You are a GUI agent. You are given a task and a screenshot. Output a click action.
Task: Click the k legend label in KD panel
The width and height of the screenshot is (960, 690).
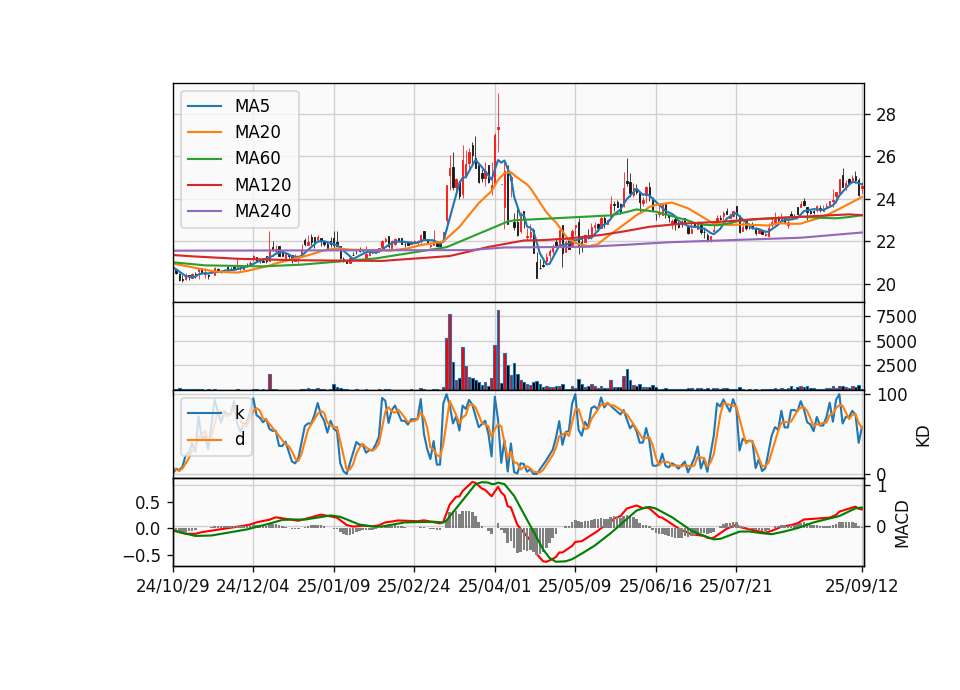pos(240,413)
